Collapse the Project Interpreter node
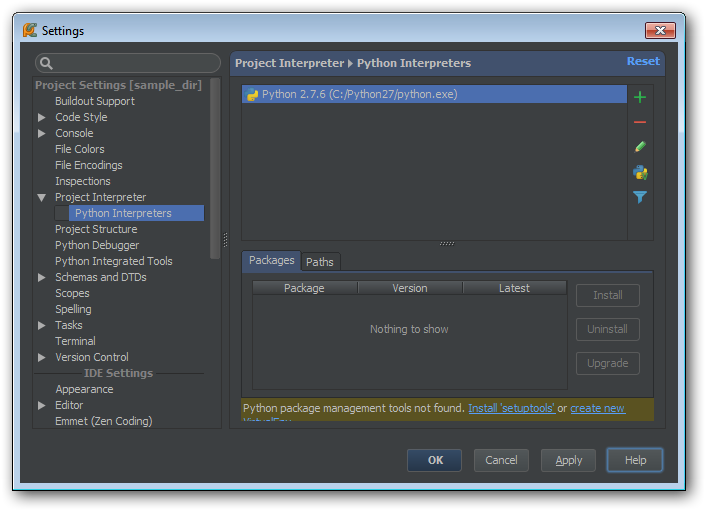706x511 pixels. click(x=42, y=197)
